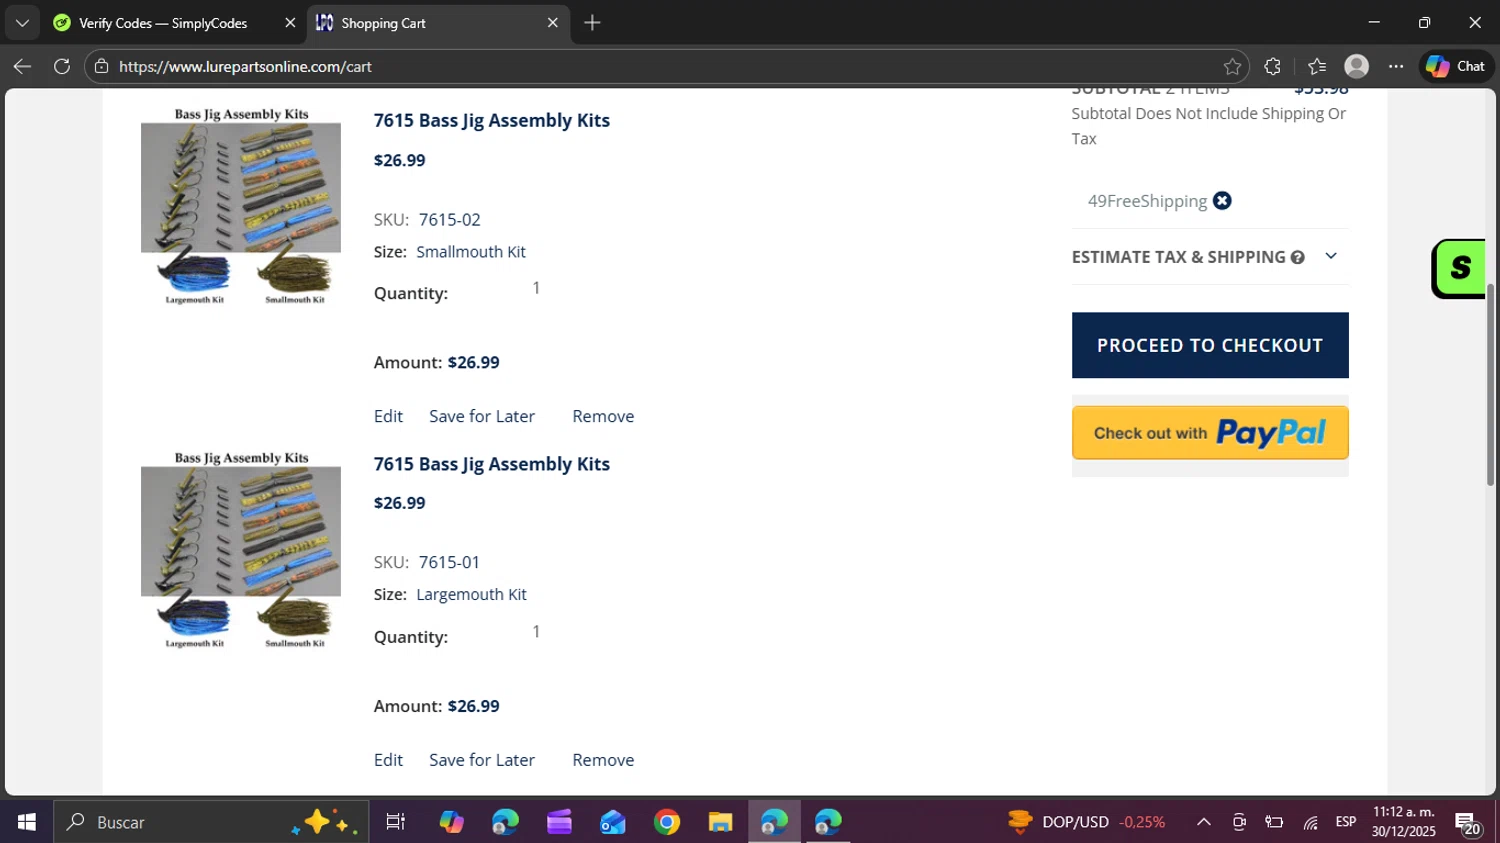Open the Favorites list
The image size is (1500, 843).
click(x=1317, y=66)
